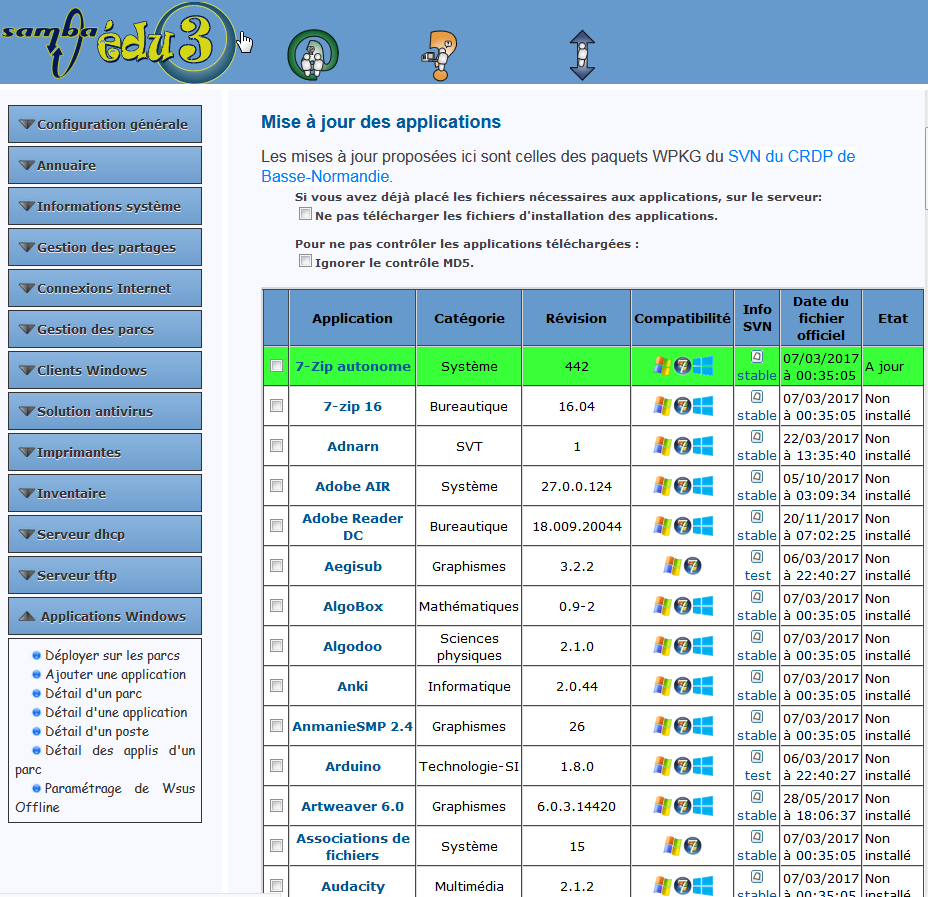Expand the Configuration générale menu
Viewport: 928px width, 897px height.
(105, 124)
